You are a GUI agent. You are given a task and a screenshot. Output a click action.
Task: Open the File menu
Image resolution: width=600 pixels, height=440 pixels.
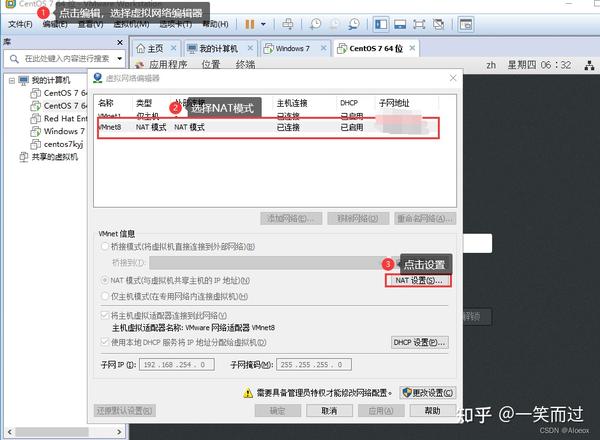coord(20,24)
